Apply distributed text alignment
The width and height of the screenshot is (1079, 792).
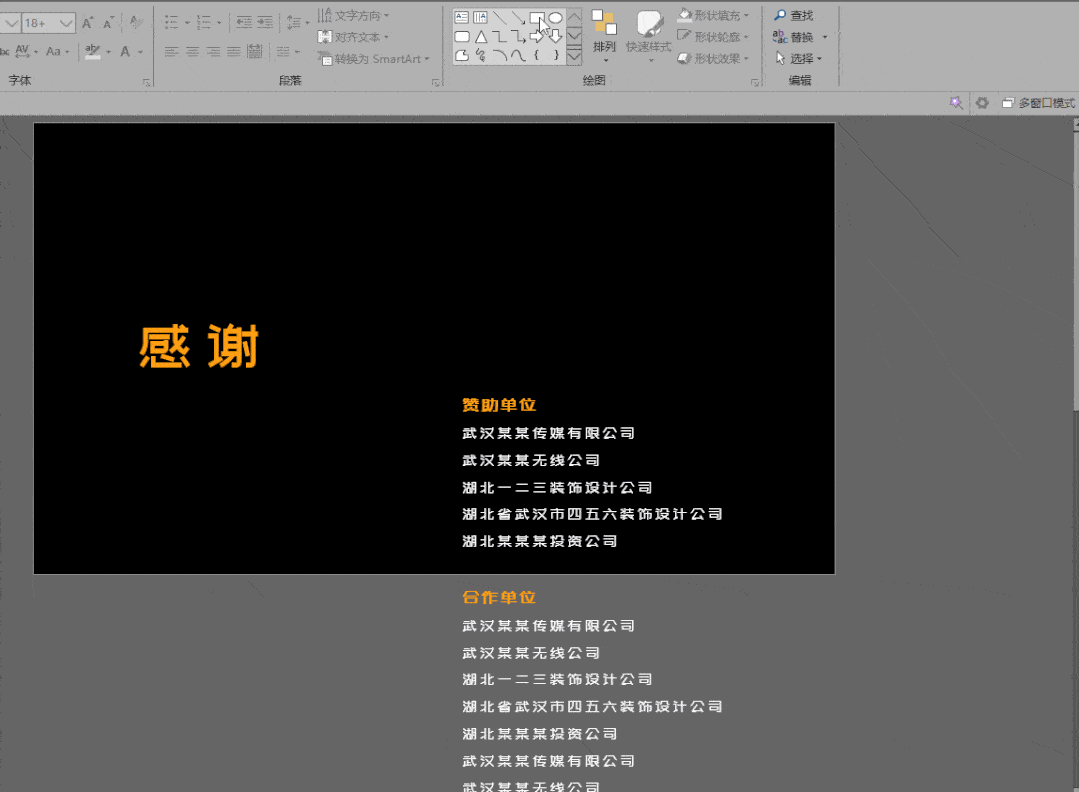(x=255, y=52)
